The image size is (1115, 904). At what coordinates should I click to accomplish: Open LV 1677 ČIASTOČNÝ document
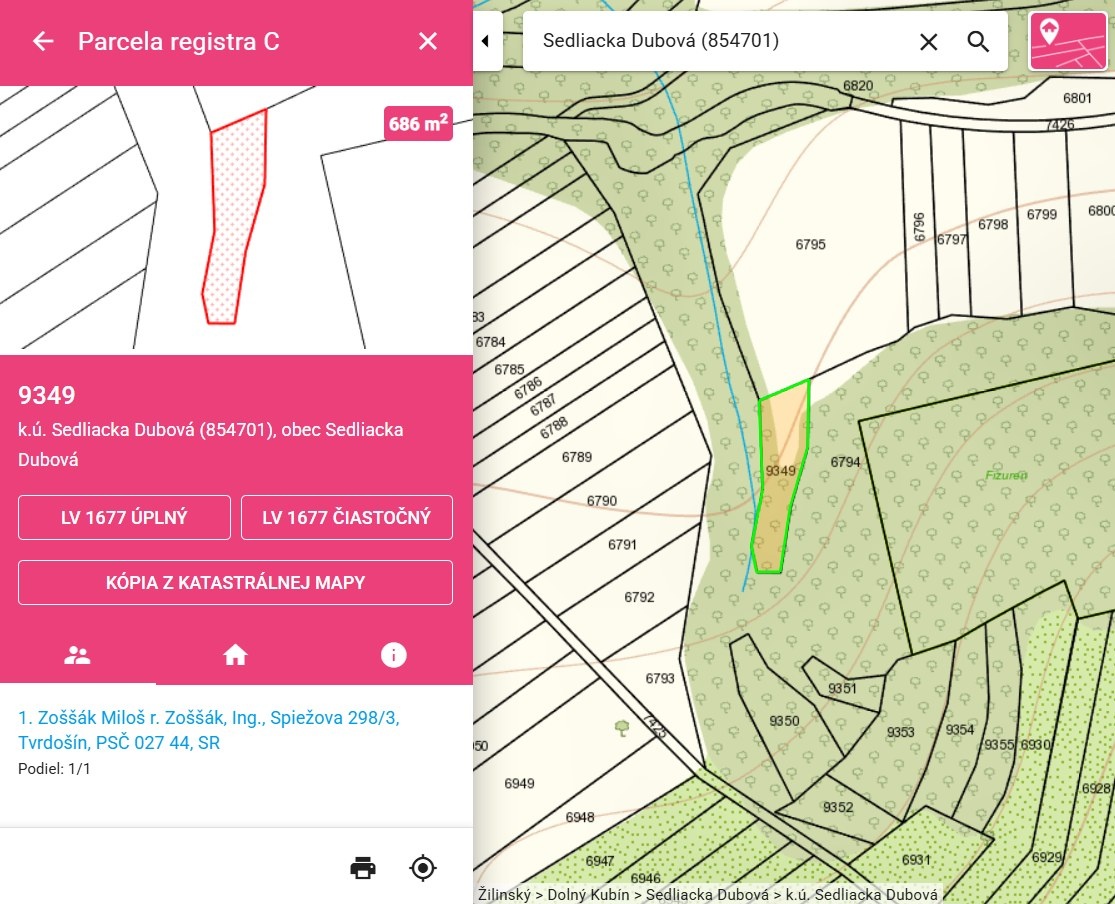click(346, 517)
